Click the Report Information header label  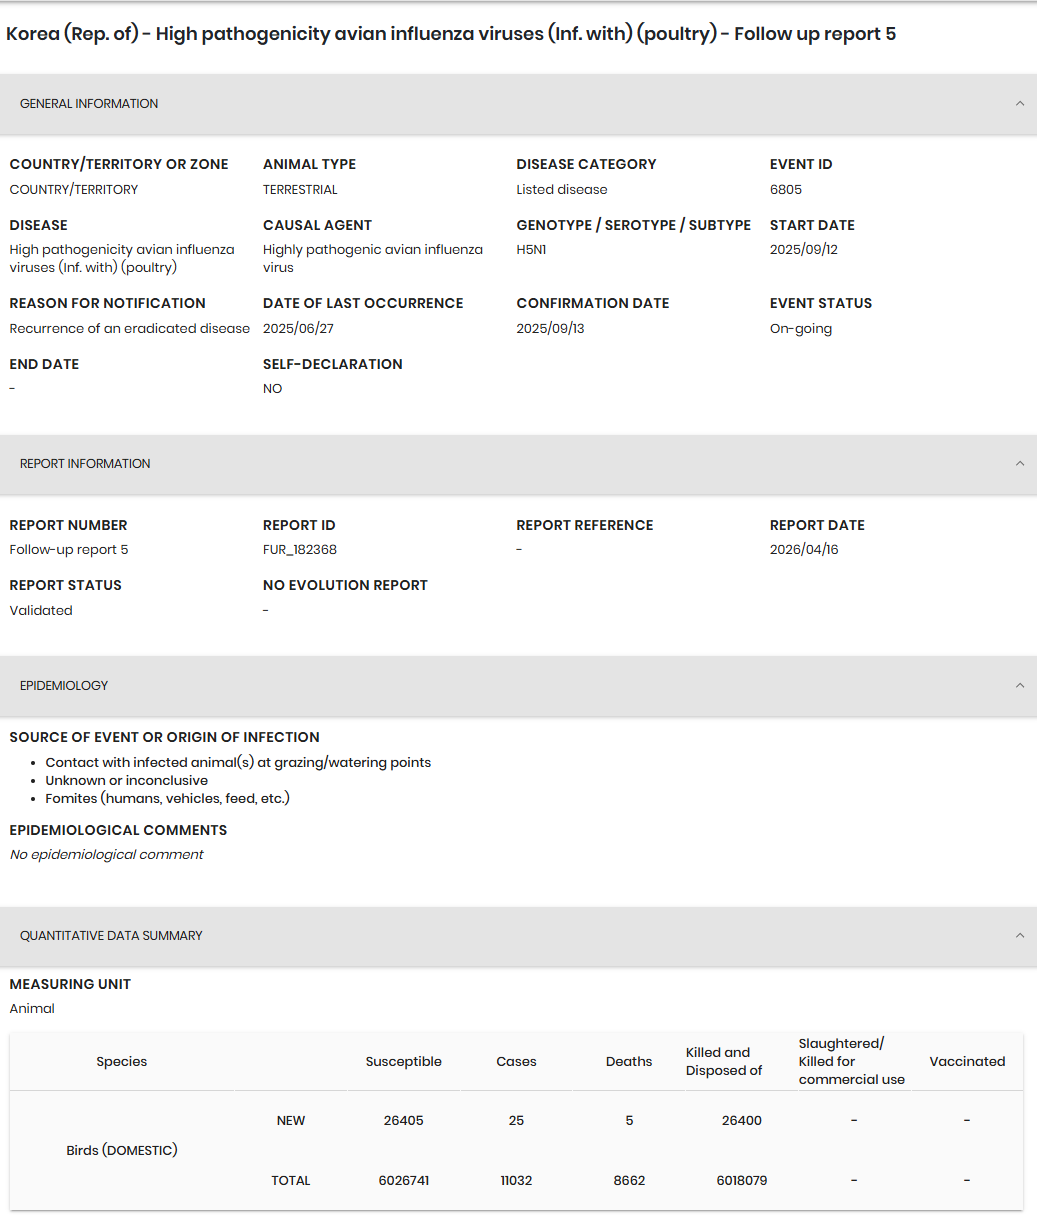[85, 464]
